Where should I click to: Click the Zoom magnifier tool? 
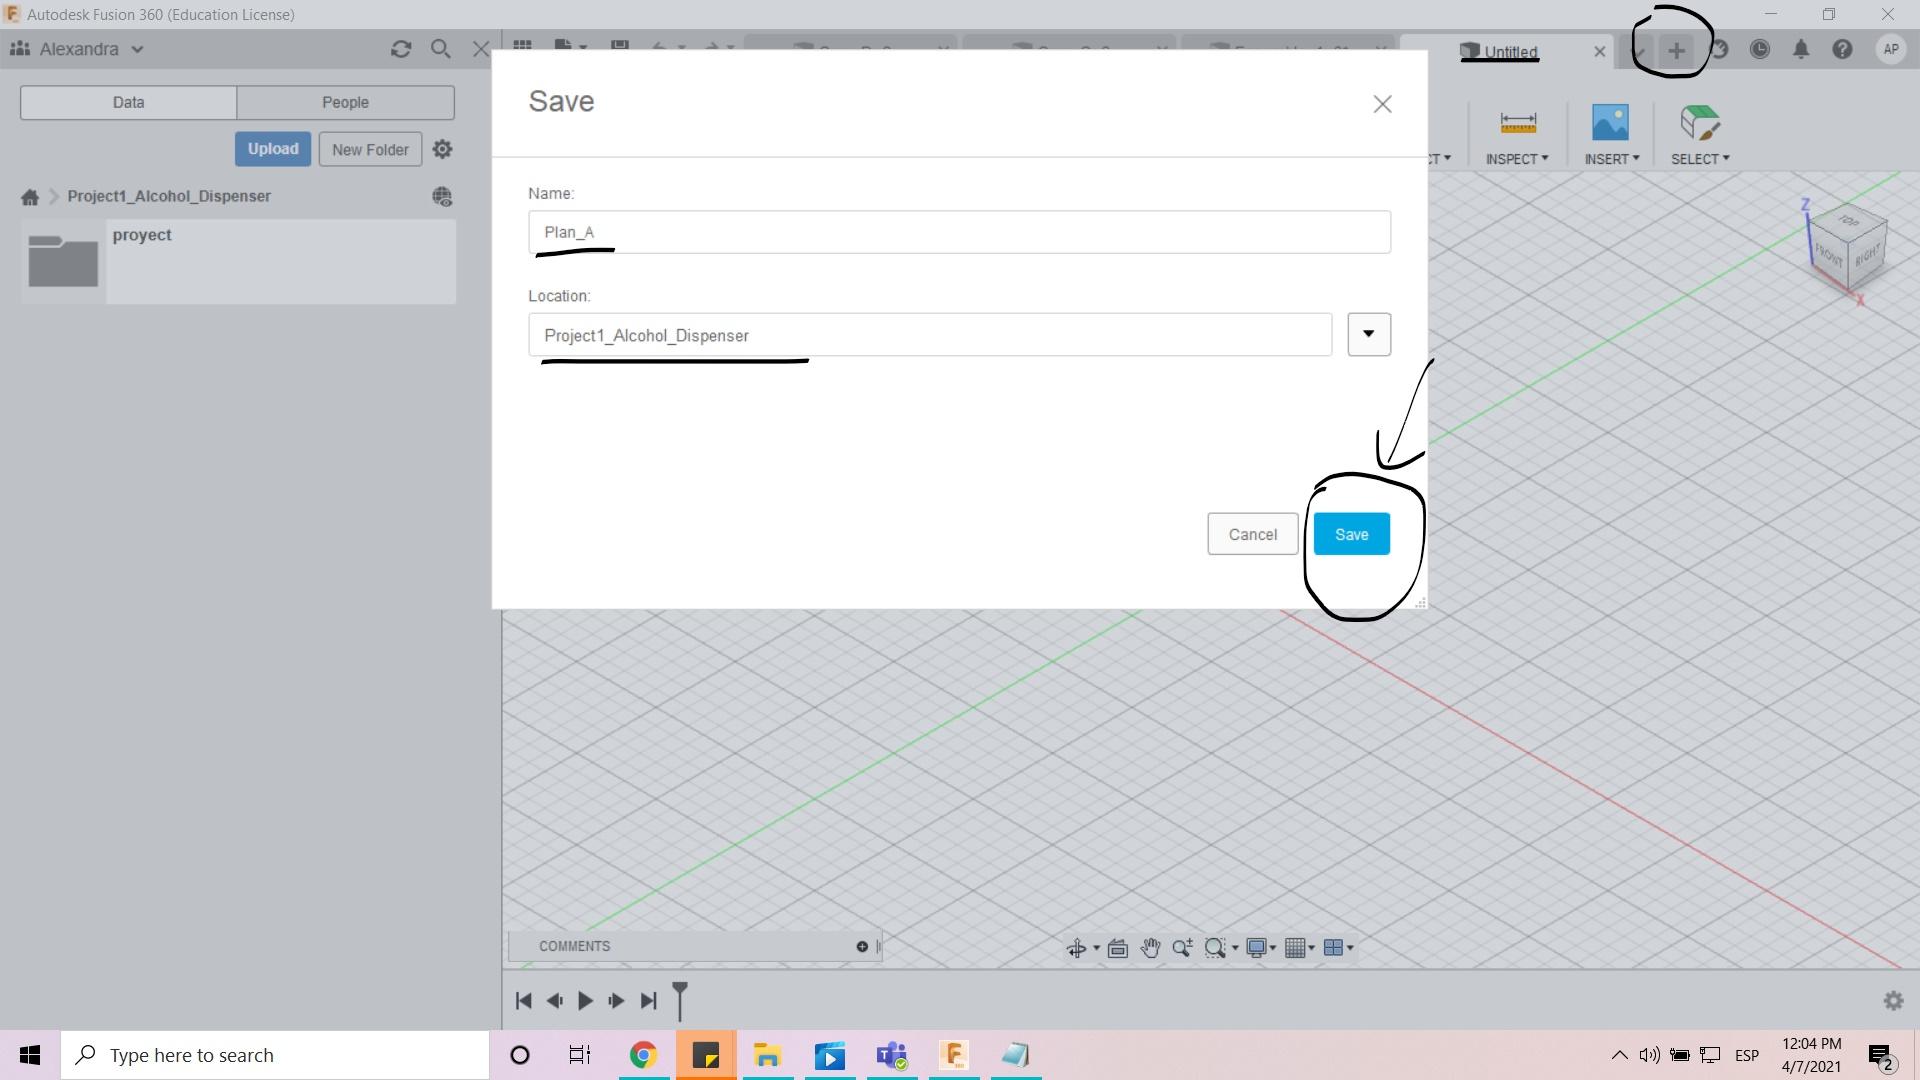[1182, 948]
